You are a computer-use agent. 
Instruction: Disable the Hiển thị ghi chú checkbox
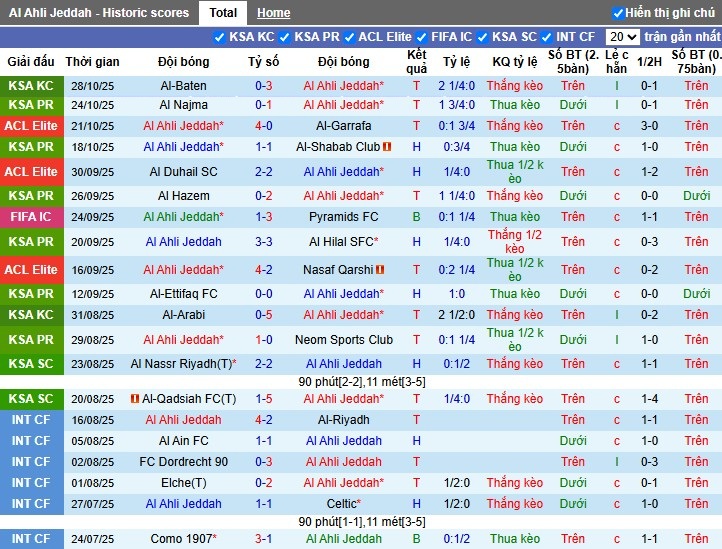[618, 13]
